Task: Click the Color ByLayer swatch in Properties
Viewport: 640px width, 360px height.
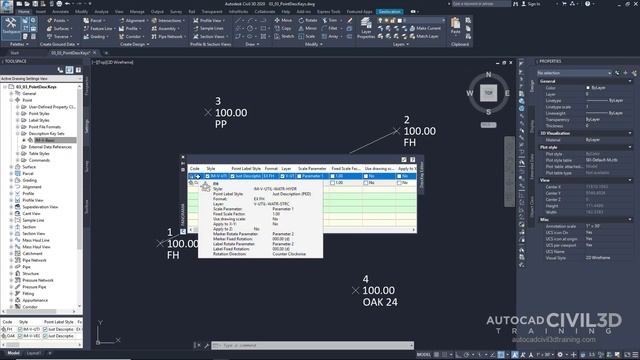Action: click(588, 88)
